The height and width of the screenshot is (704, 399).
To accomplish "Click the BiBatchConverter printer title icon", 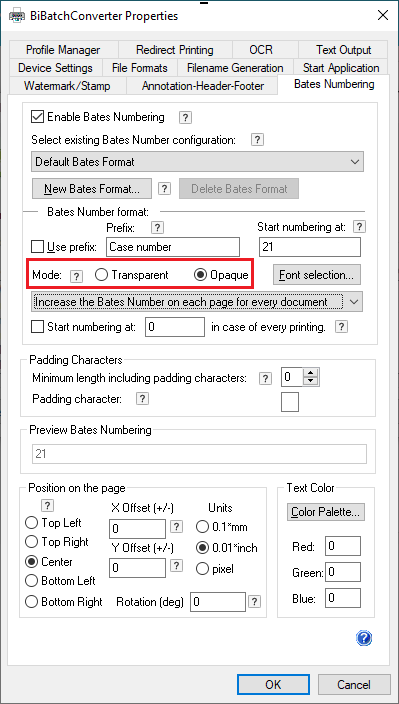I will [x=17, y=16].
